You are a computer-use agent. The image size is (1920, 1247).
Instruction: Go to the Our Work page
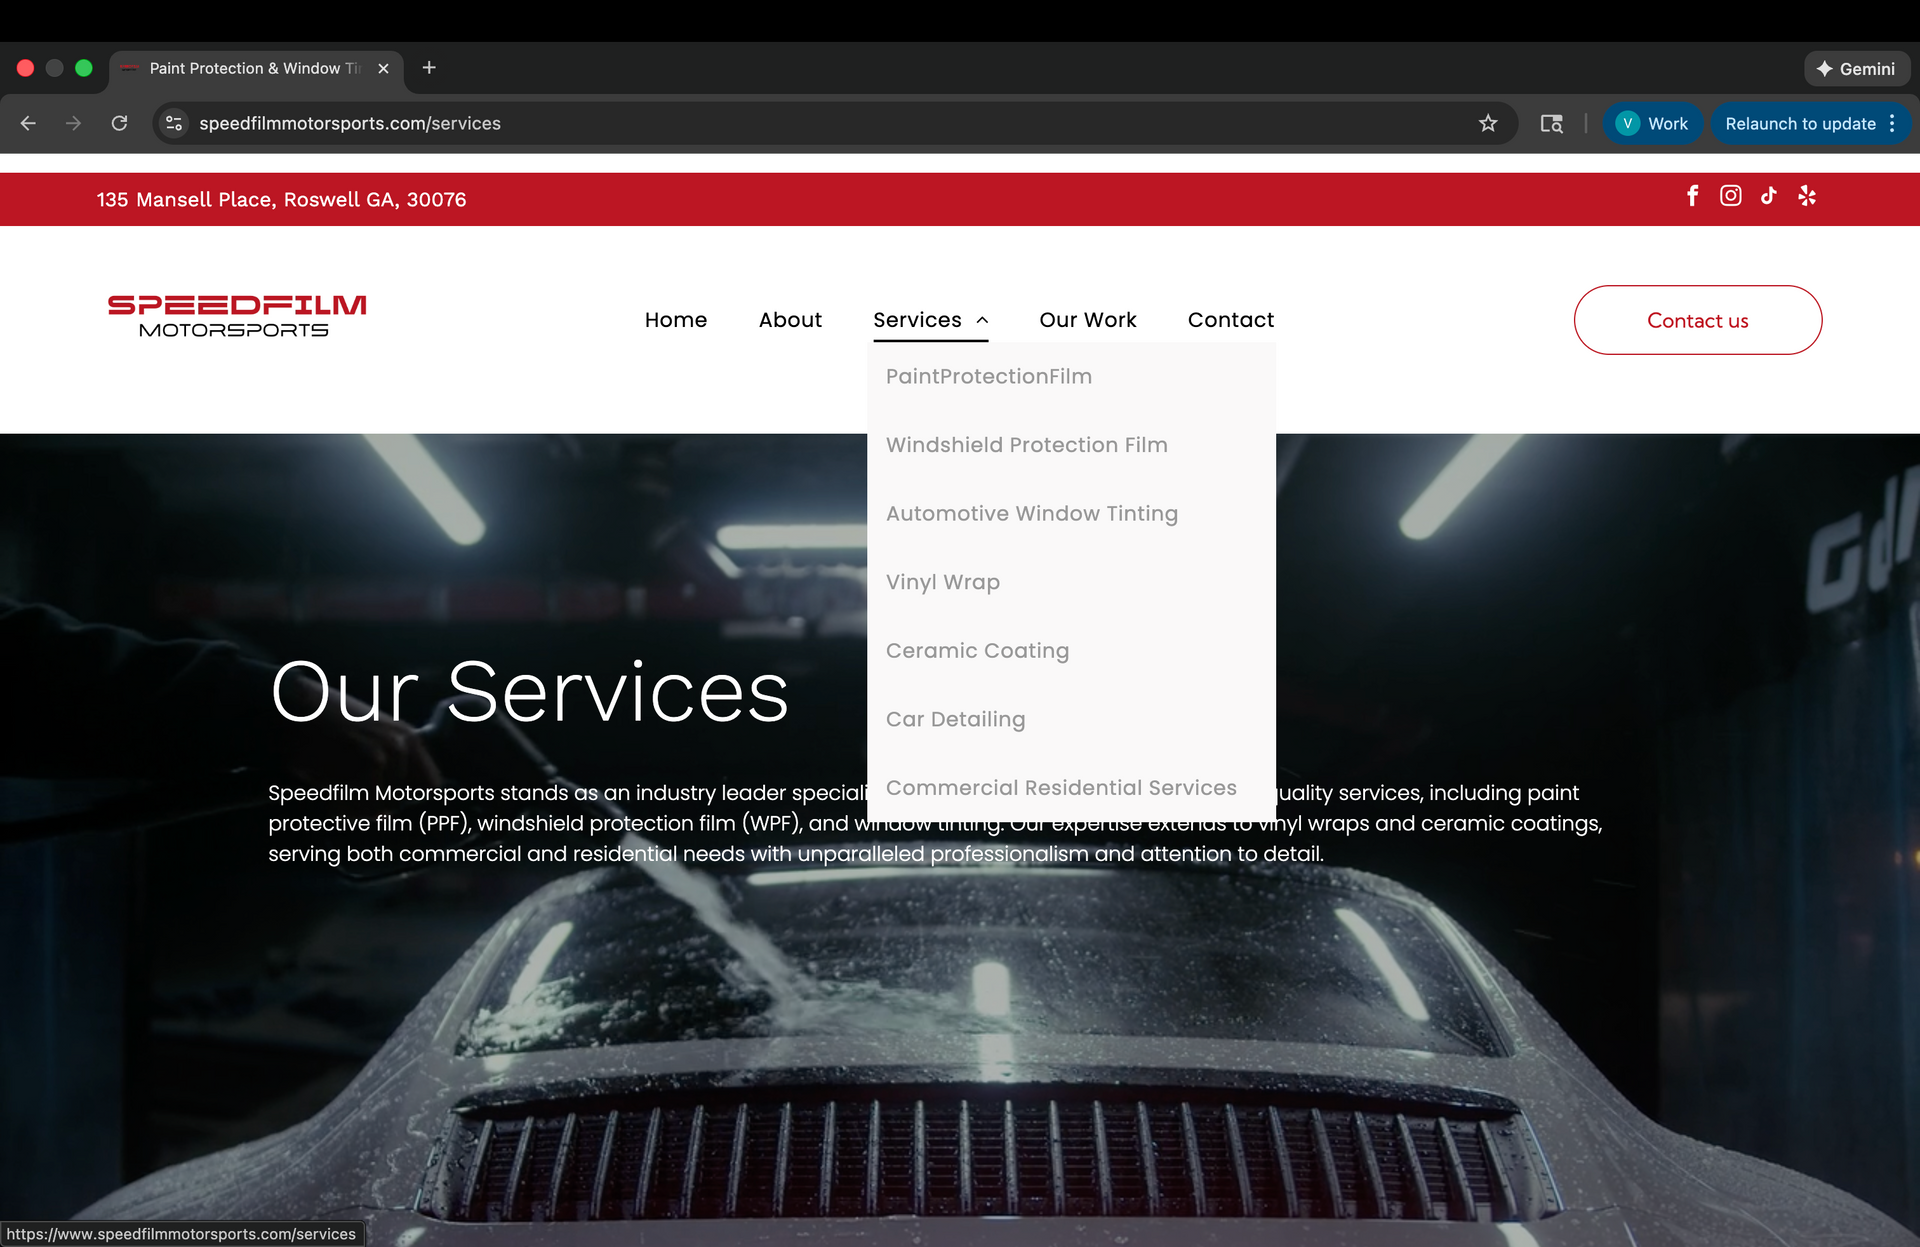(1087, 320)
